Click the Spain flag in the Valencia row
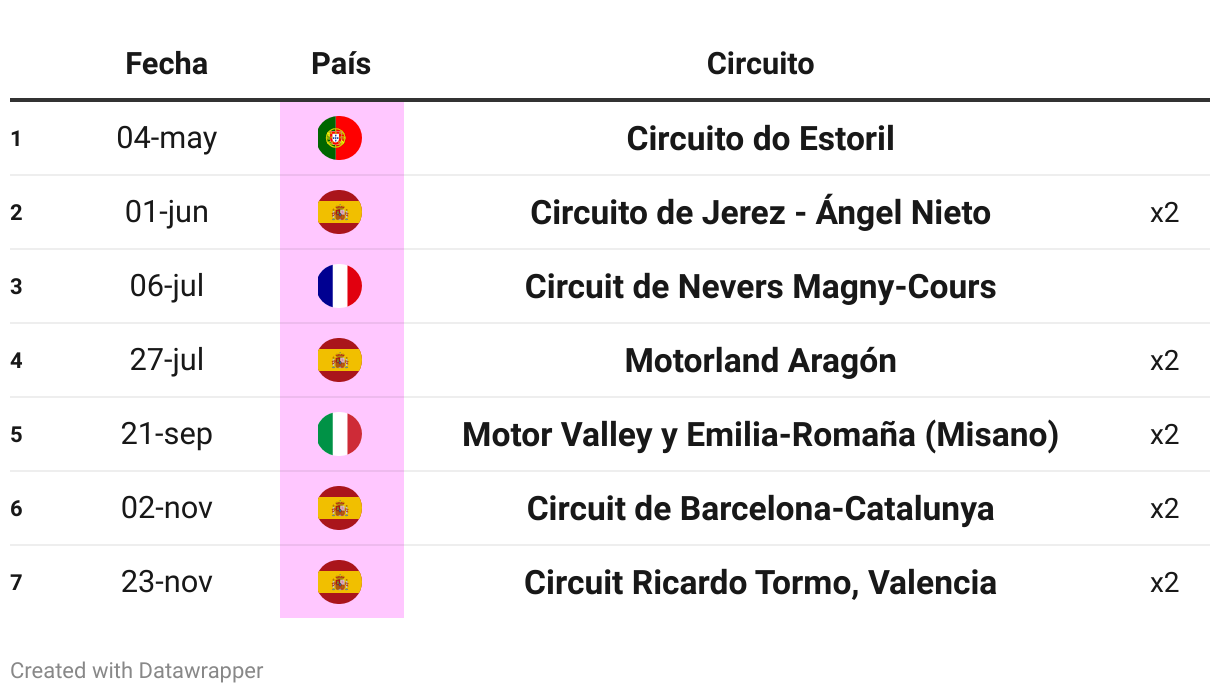Screen dimensions: 1220x694 click(340, 582)
